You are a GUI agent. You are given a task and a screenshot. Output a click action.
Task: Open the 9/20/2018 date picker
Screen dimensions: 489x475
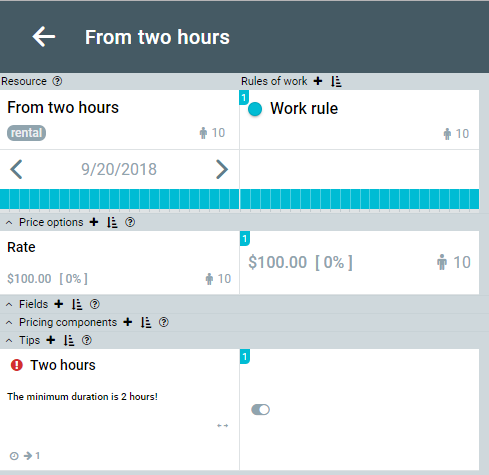pos(119,169)
